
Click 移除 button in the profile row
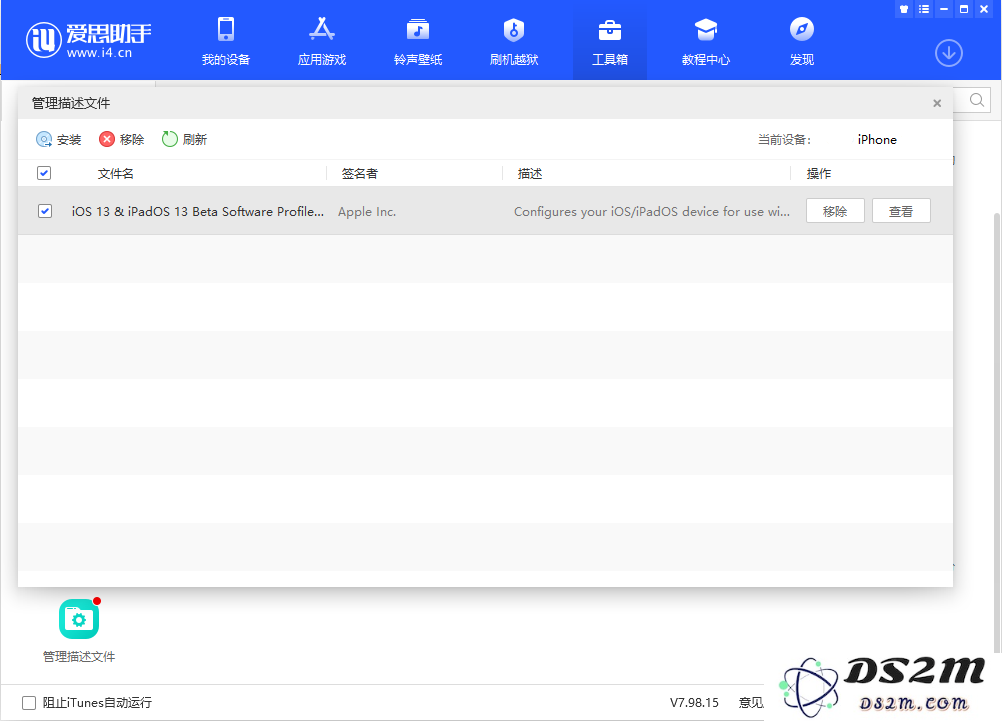pos(835,211)
